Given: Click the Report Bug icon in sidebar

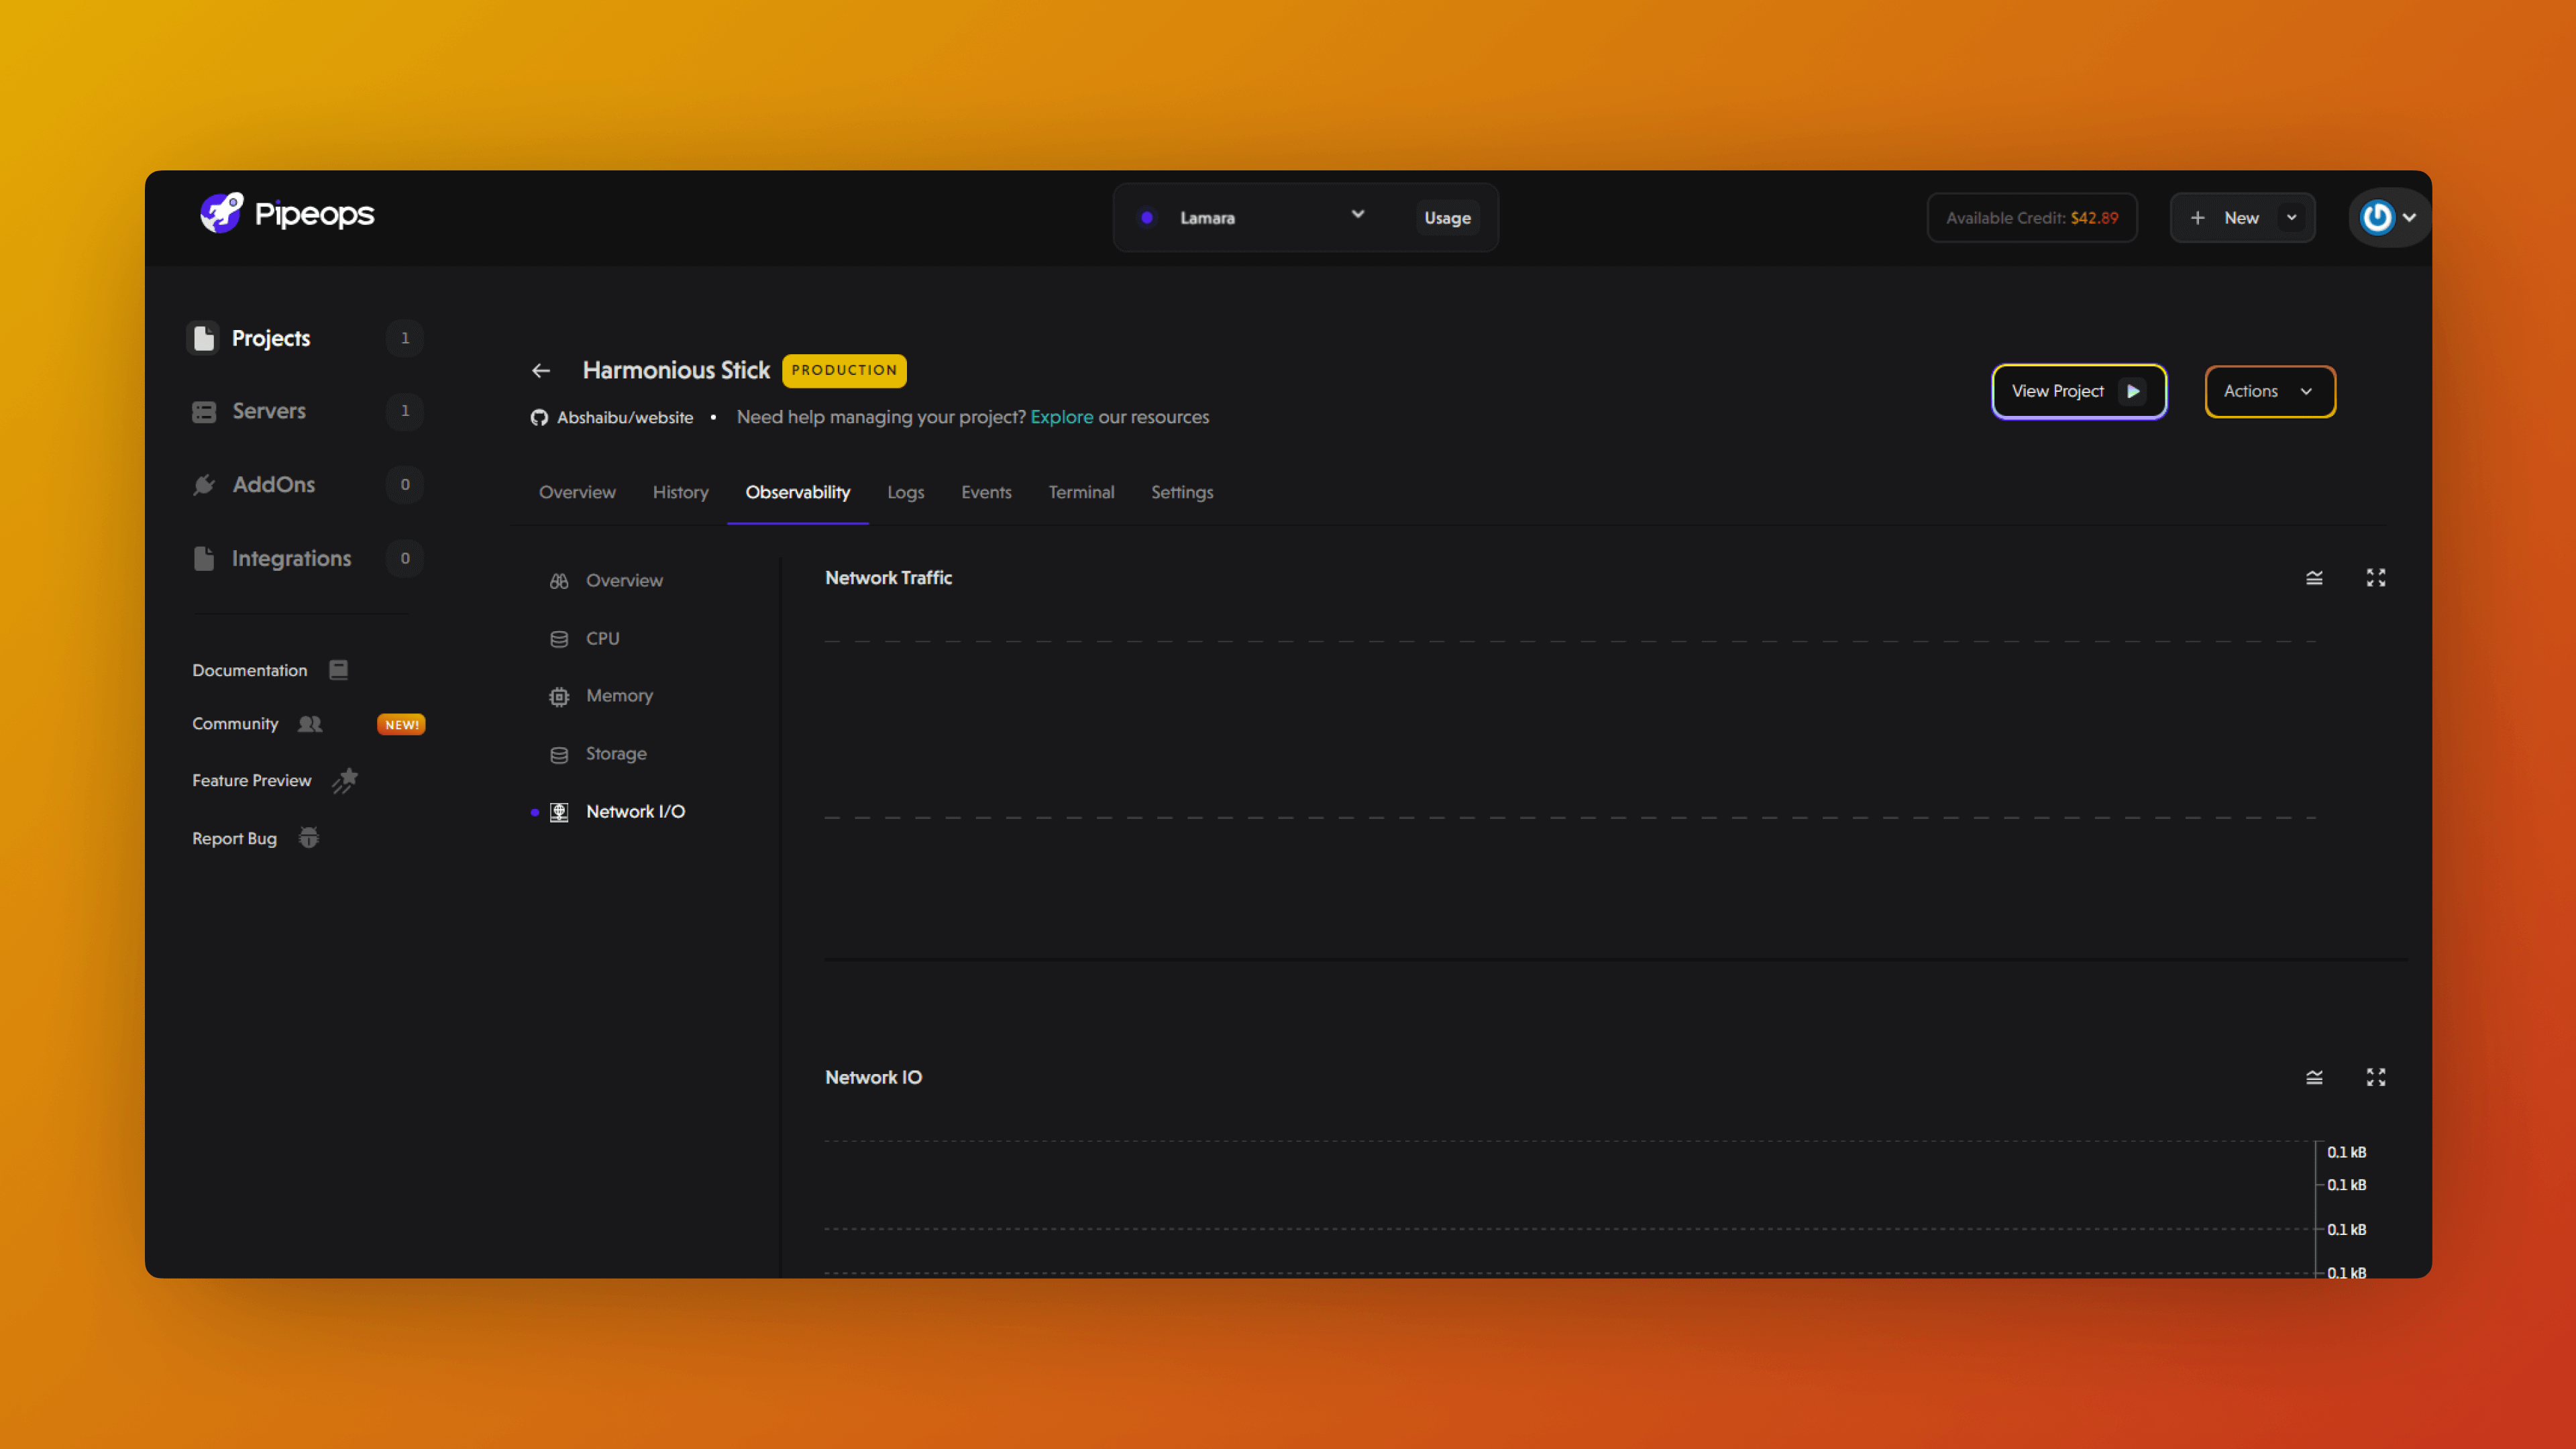Looking at the screenshot, I should point(308,837).
